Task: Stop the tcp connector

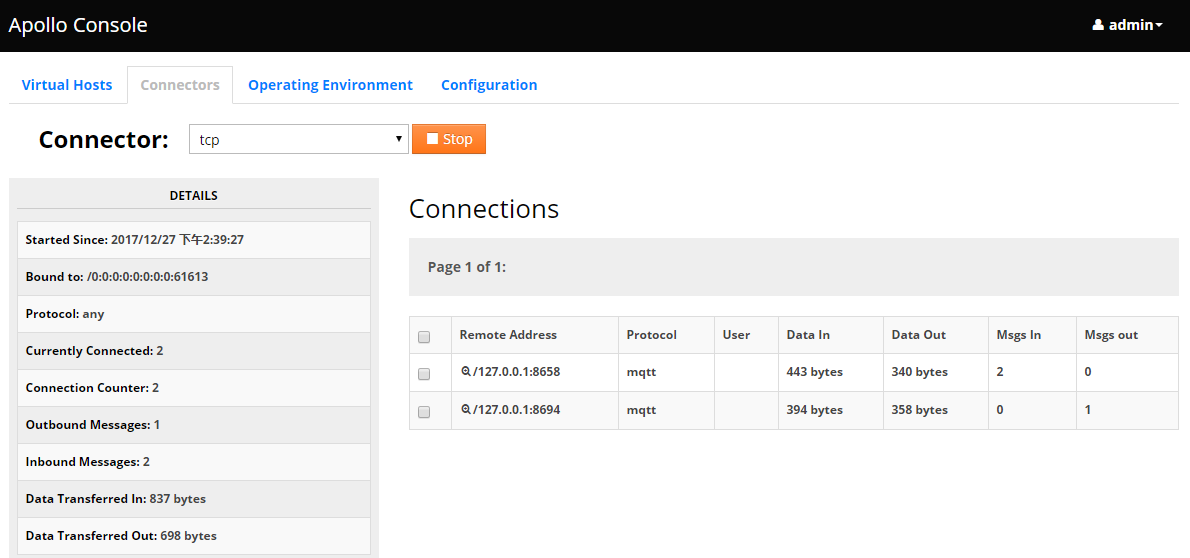Action: [x=449, y=139]
